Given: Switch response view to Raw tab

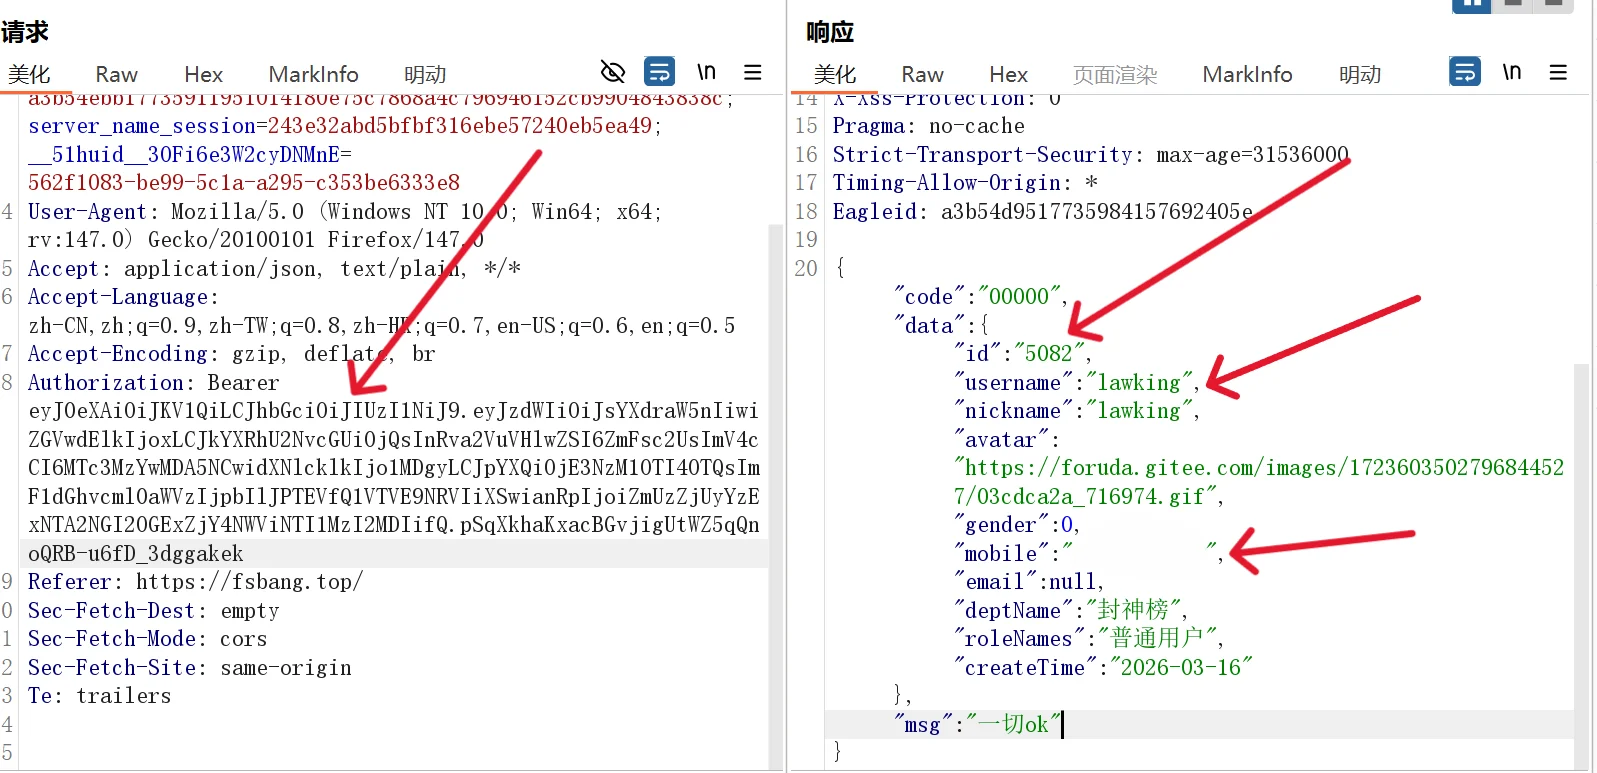Looking at the screenshot, I should tap(922, 75).
